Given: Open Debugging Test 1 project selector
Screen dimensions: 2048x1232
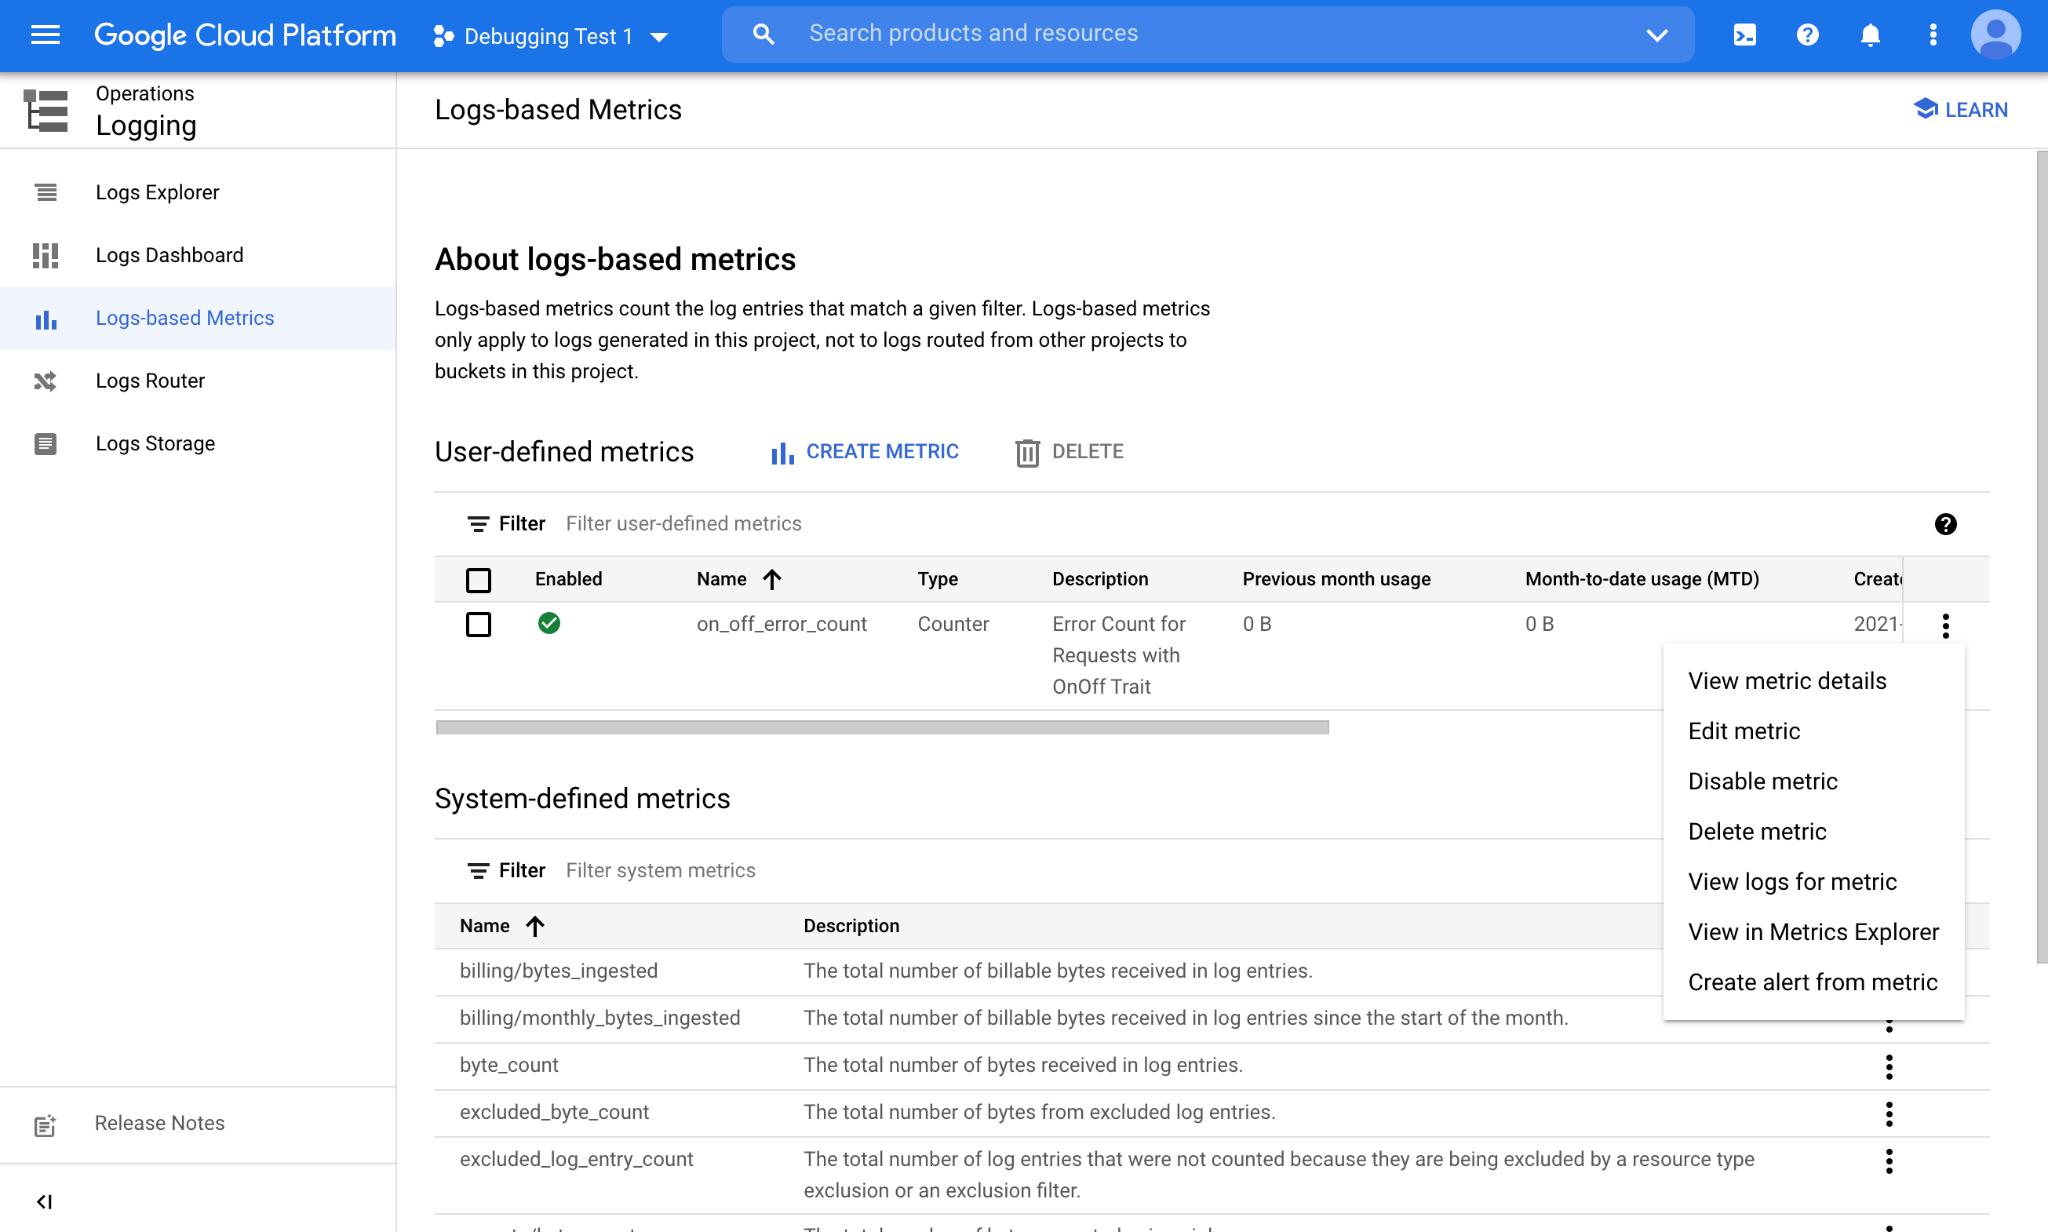Looking at the screenshot, I should tap(550, 37).
